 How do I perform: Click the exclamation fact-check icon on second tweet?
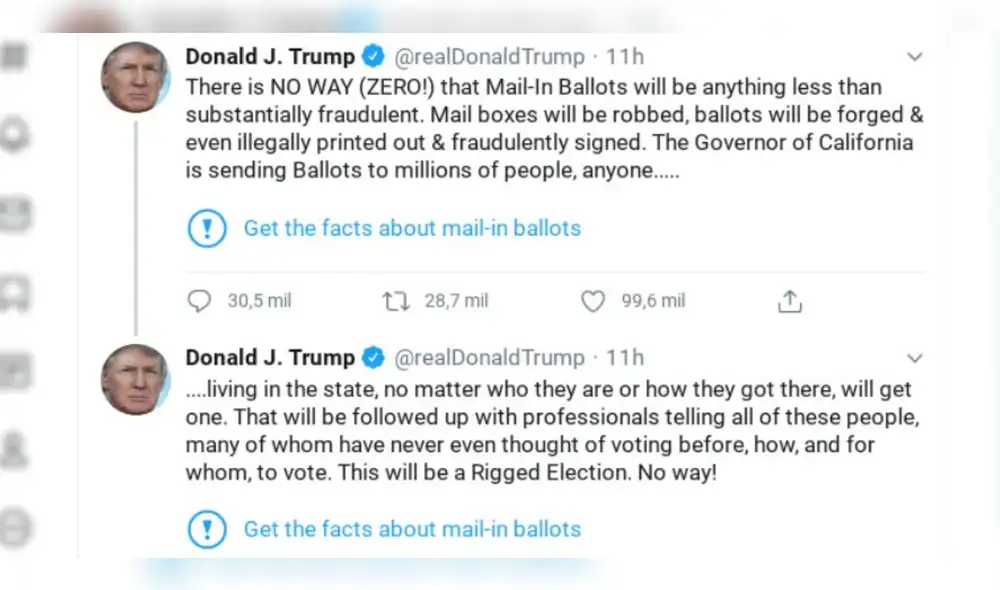[207, 529]
